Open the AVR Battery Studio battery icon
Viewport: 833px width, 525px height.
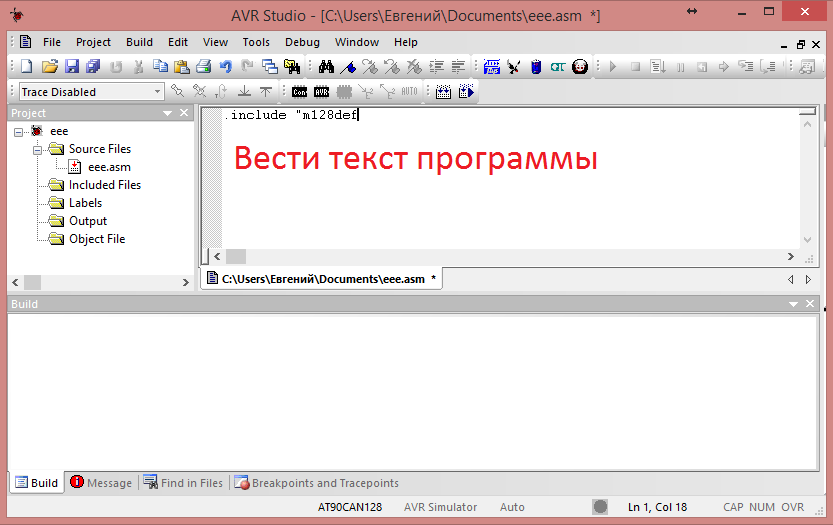click(x=536, y=66)
